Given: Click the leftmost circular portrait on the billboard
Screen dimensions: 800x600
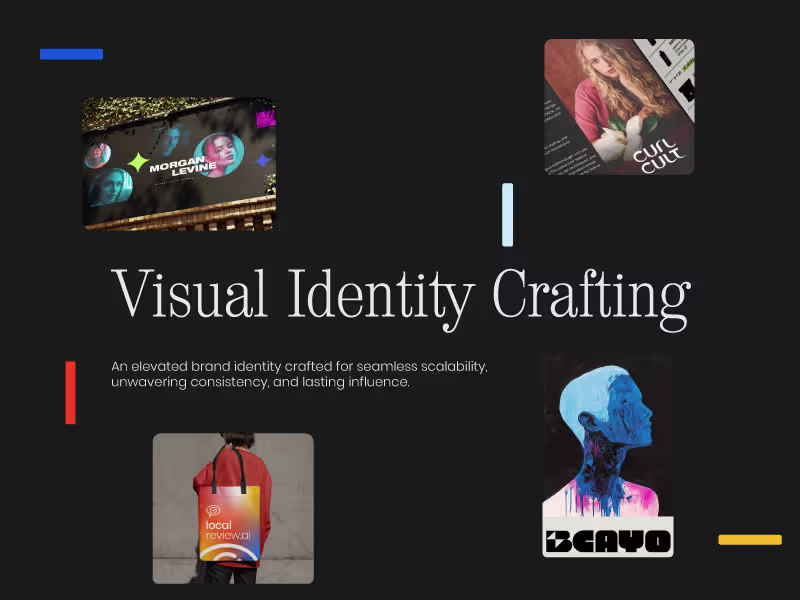Looking at the screenshot, I should point(97,157).
